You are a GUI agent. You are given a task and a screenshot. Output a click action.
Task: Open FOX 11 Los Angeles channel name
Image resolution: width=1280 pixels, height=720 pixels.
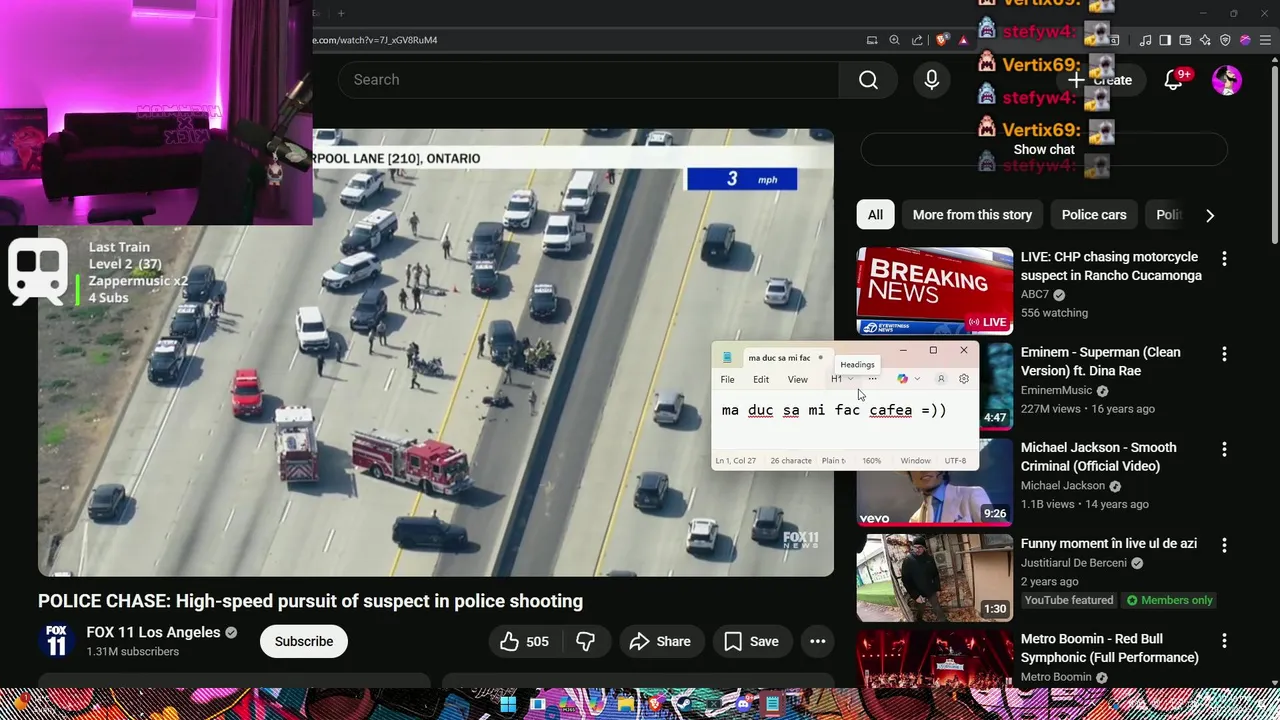click(x=153, y=632)
